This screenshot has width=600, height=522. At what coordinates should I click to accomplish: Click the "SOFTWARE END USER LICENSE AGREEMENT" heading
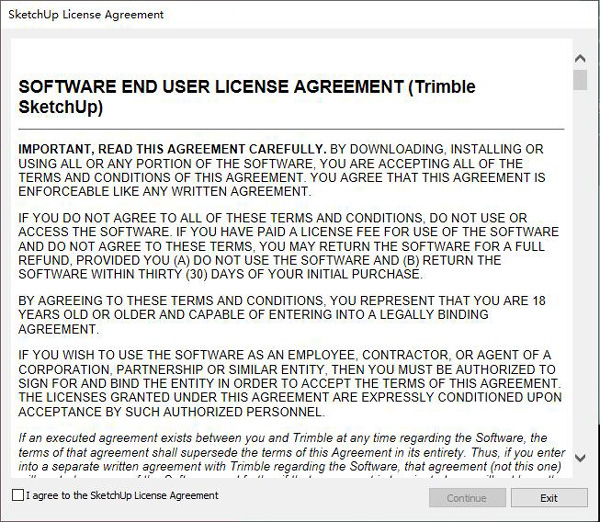click(x=210, y=86)
